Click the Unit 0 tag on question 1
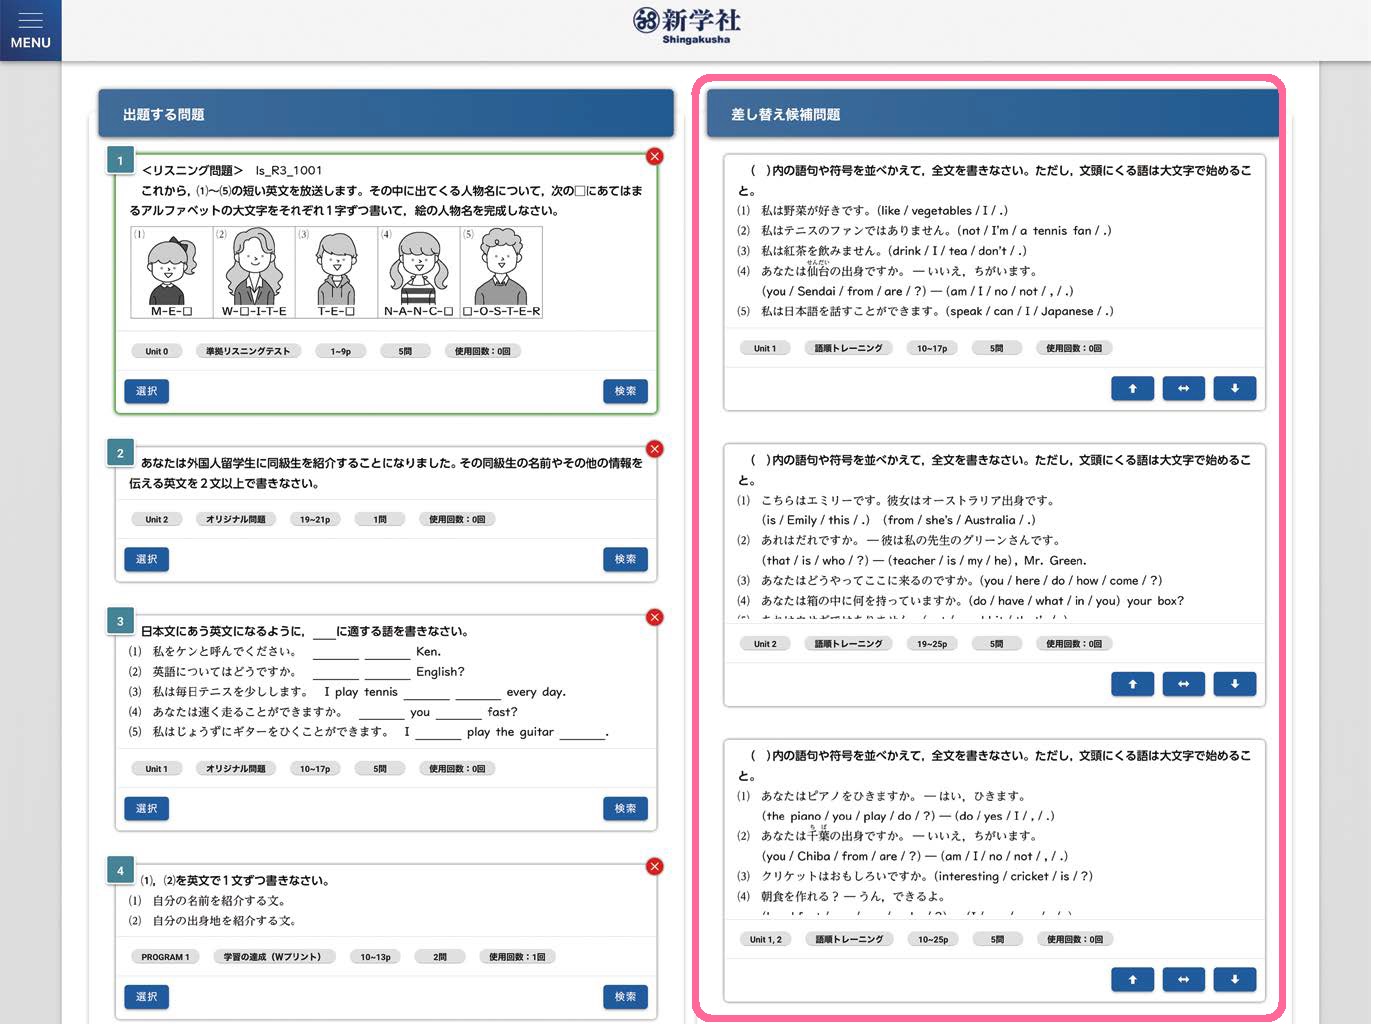This screenshot has height=1024, width=1374. click(157, 351)
